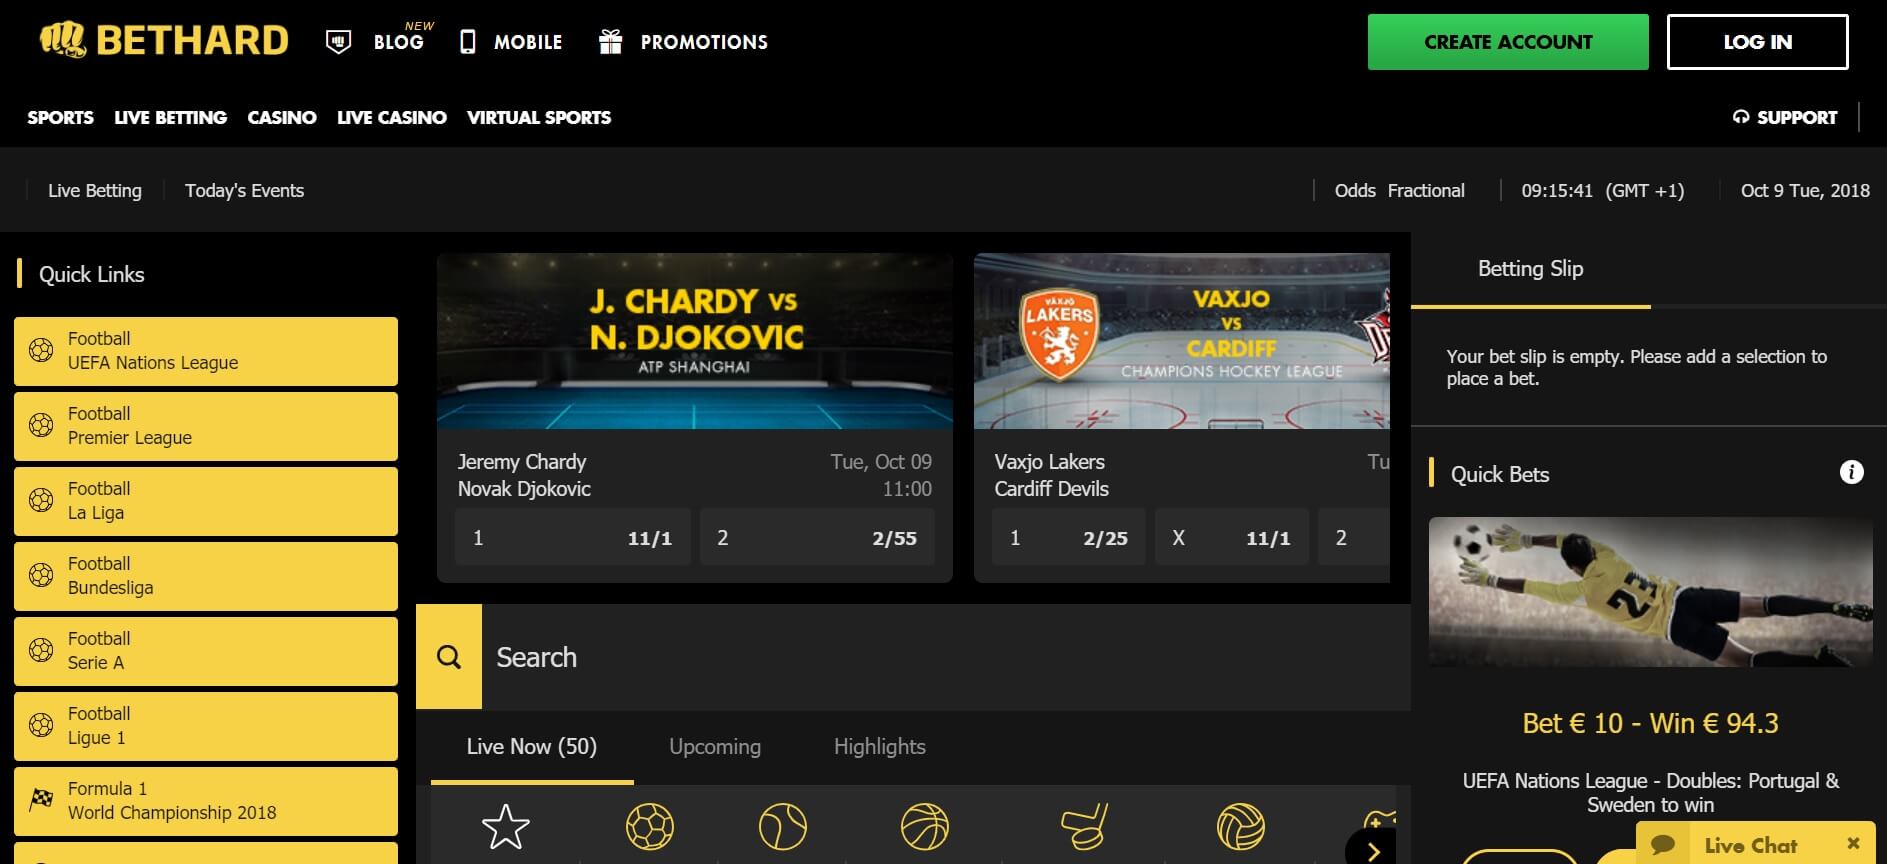This screenshot has width=1887, height=864.
Task: Click the Mobile phone icon
Action: [467, 42]
